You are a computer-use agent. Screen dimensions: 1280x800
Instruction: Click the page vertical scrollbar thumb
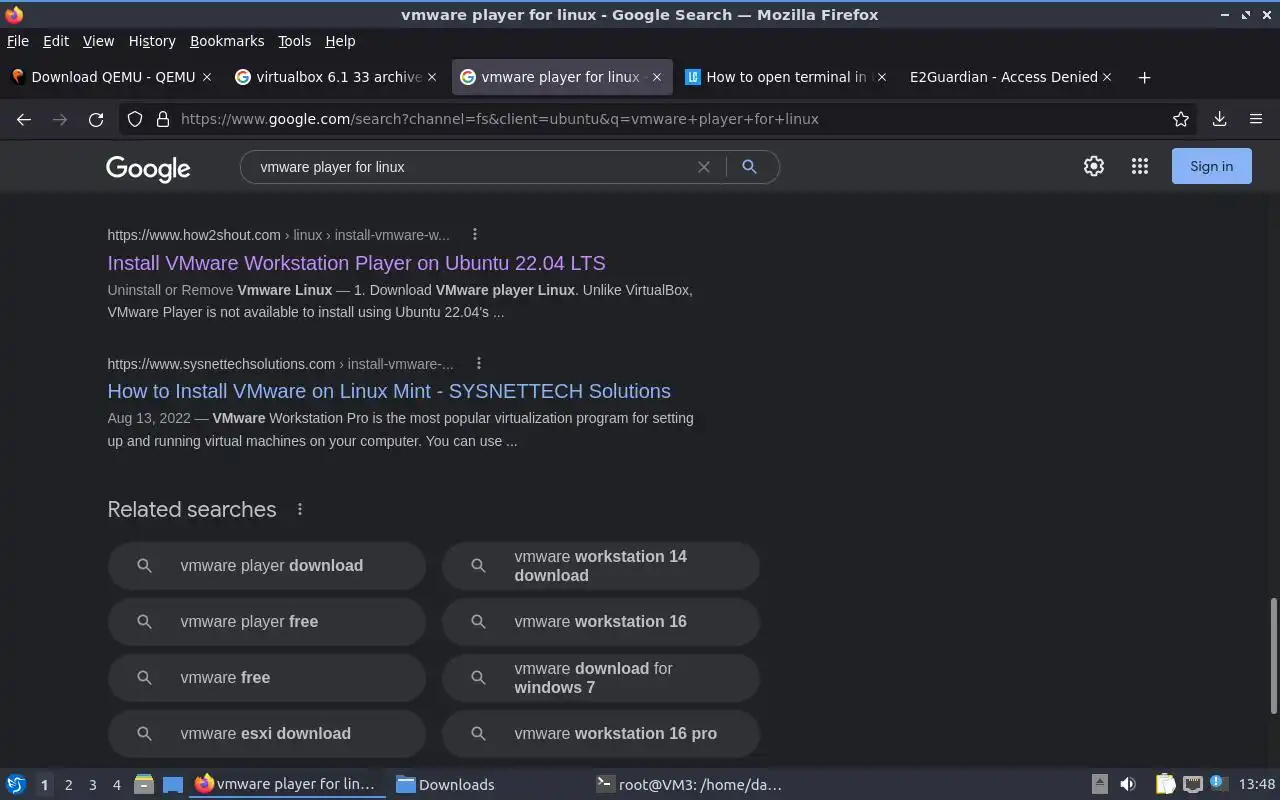pos(1273,656)
